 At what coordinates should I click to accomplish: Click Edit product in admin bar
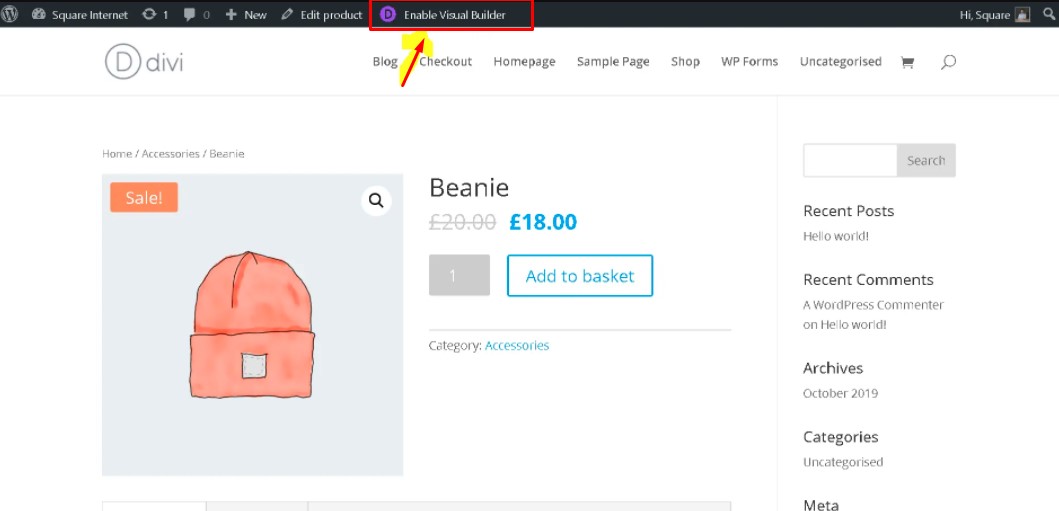tap(322, 15)
